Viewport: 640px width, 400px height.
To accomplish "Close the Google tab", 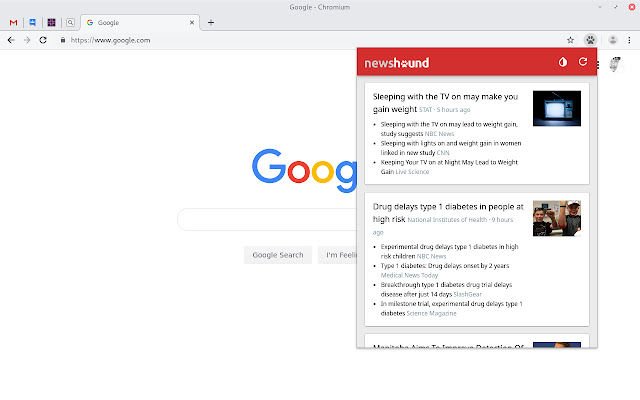I will [192, 22].
